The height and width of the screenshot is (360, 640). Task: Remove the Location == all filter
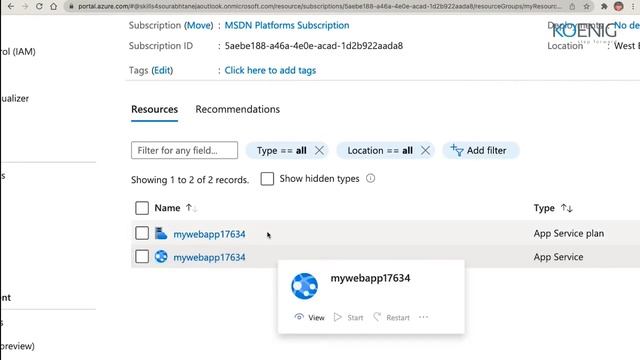coord(425,151)
